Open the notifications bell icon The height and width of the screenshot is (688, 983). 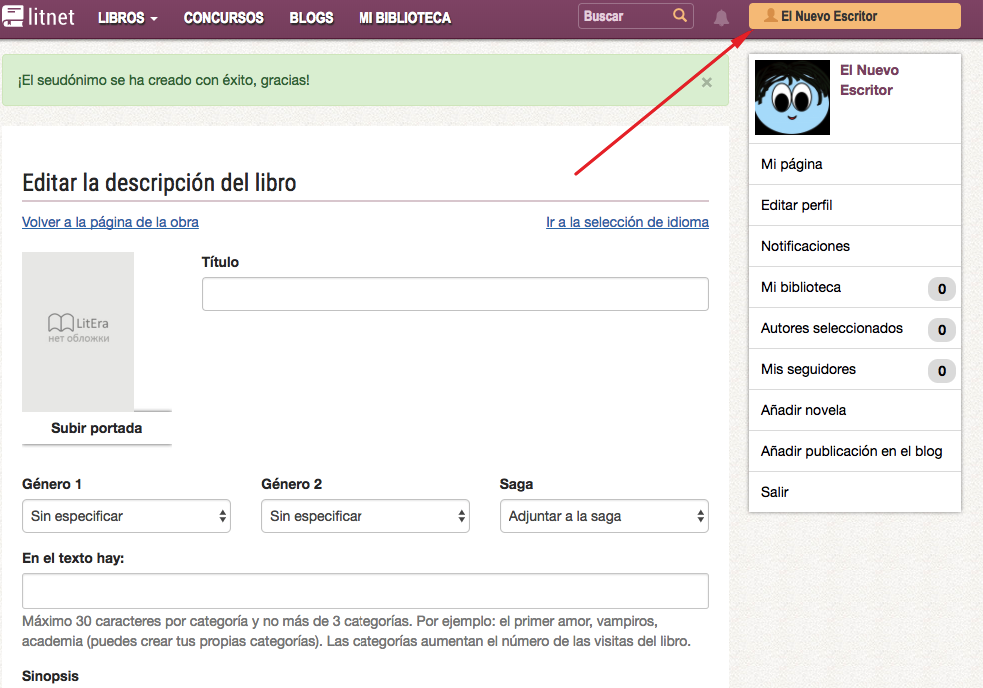point(722,18)
